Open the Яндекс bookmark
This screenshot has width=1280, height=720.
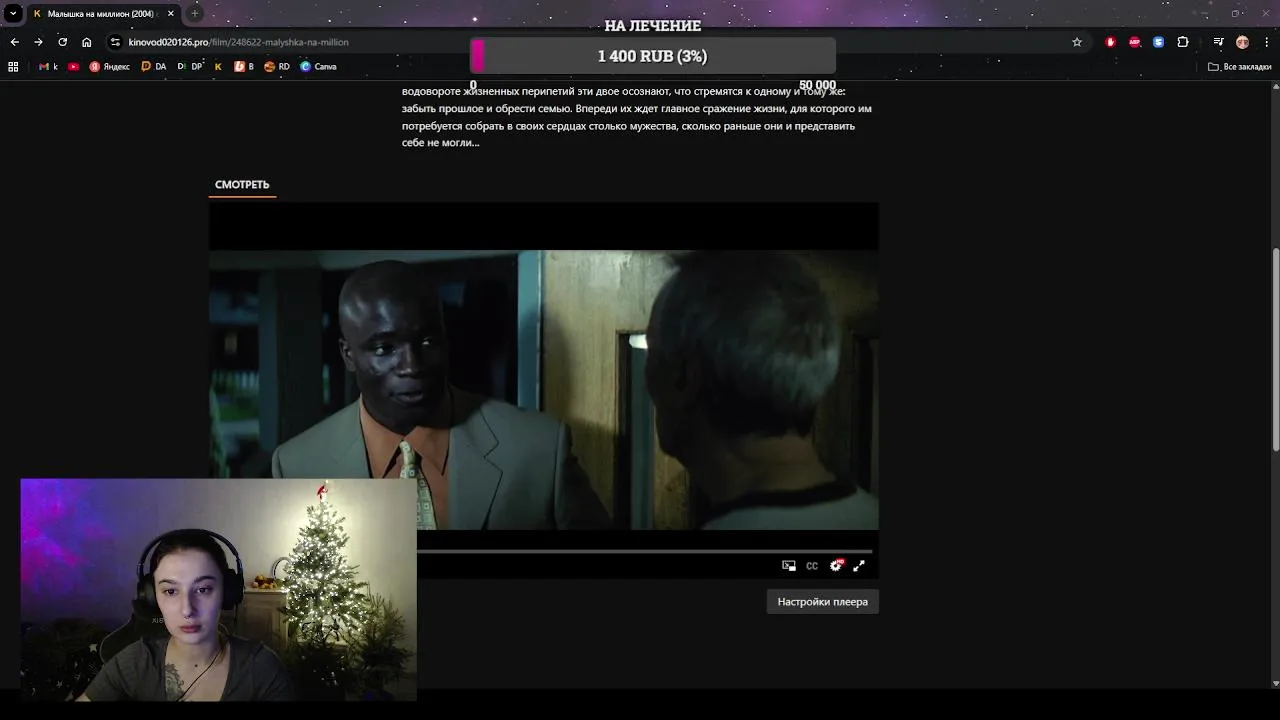pos(110,67)
